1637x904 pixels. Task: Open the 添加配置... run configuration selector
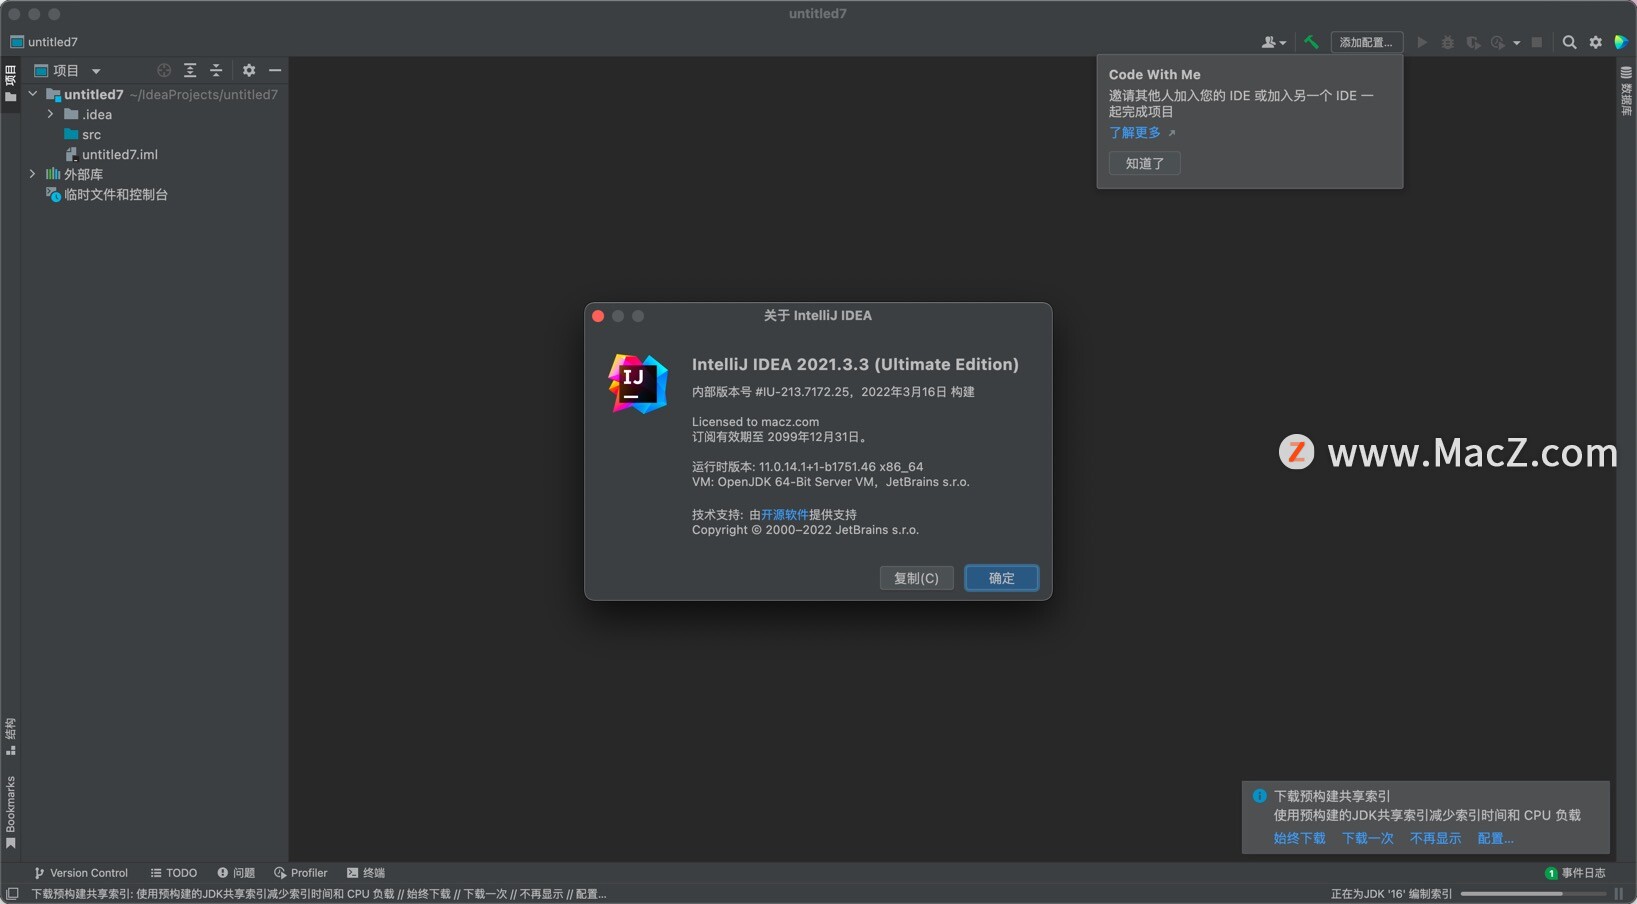pos(1366,42)
